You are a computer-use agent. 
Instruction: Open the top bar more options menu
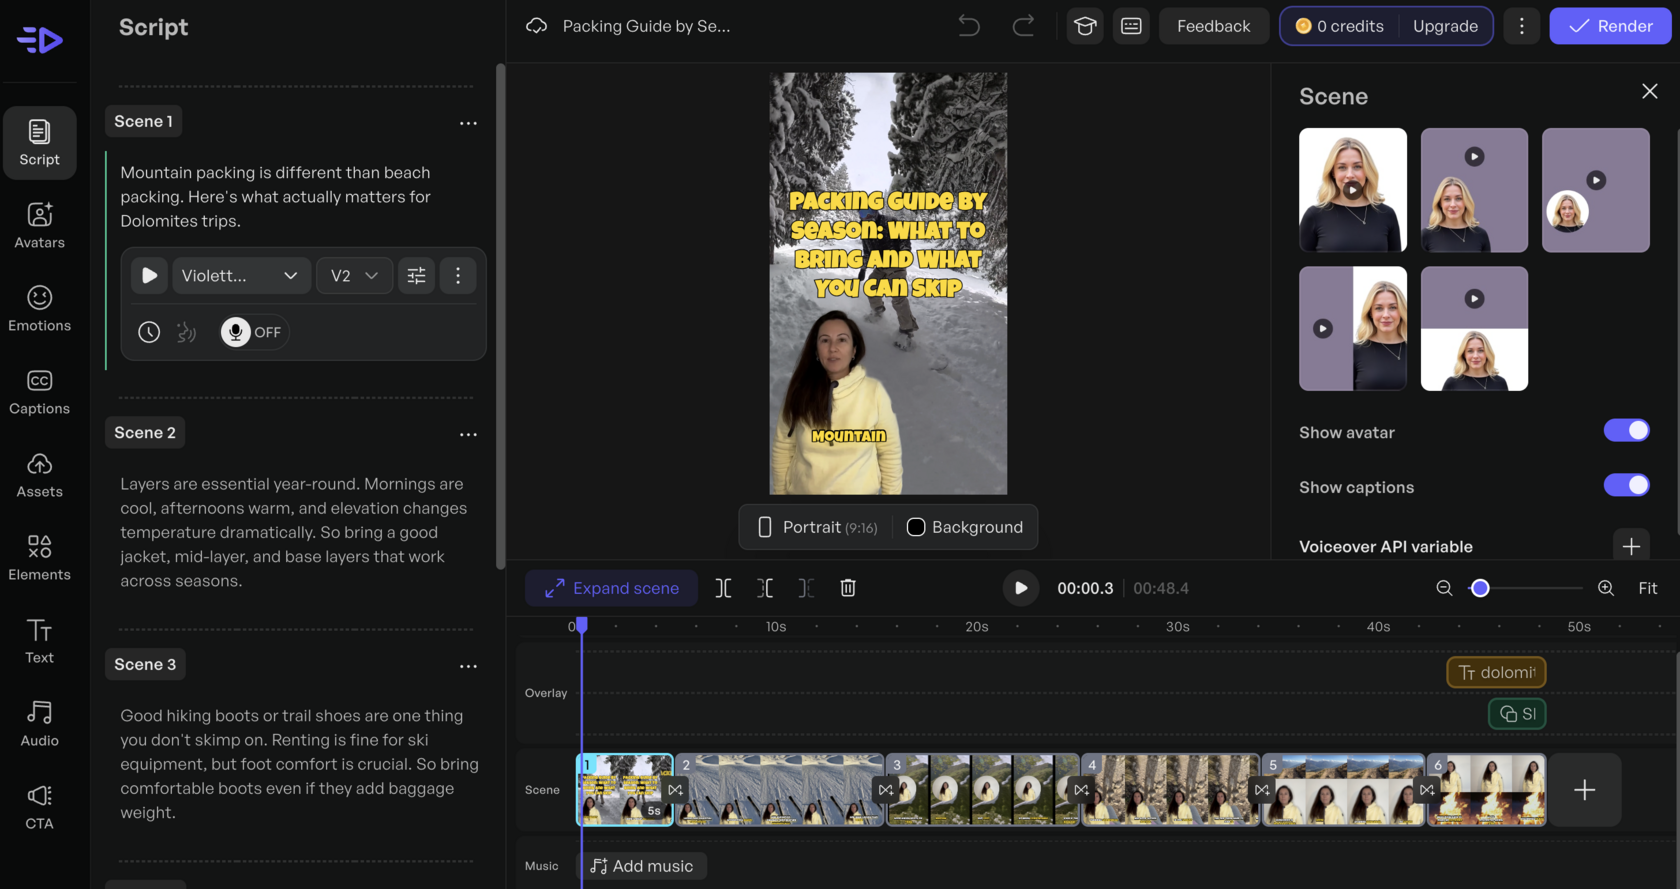1522,26
